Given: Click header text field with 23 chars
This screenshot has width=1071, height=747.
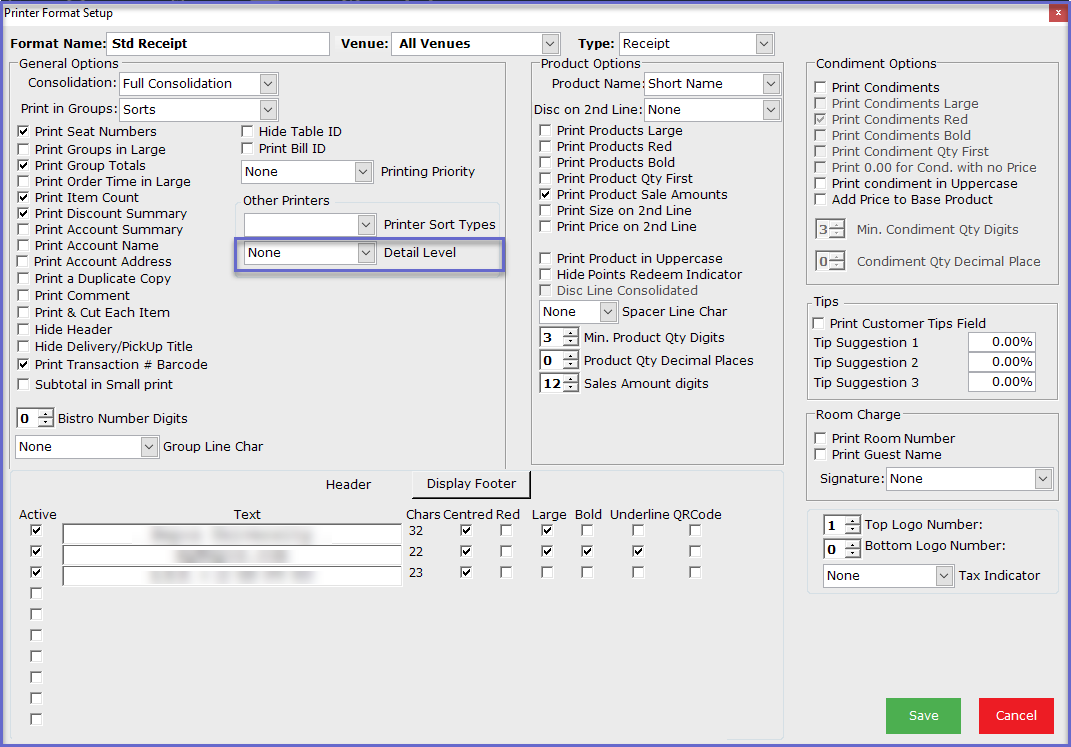Looking at the screenshot, I should point(232,576).
